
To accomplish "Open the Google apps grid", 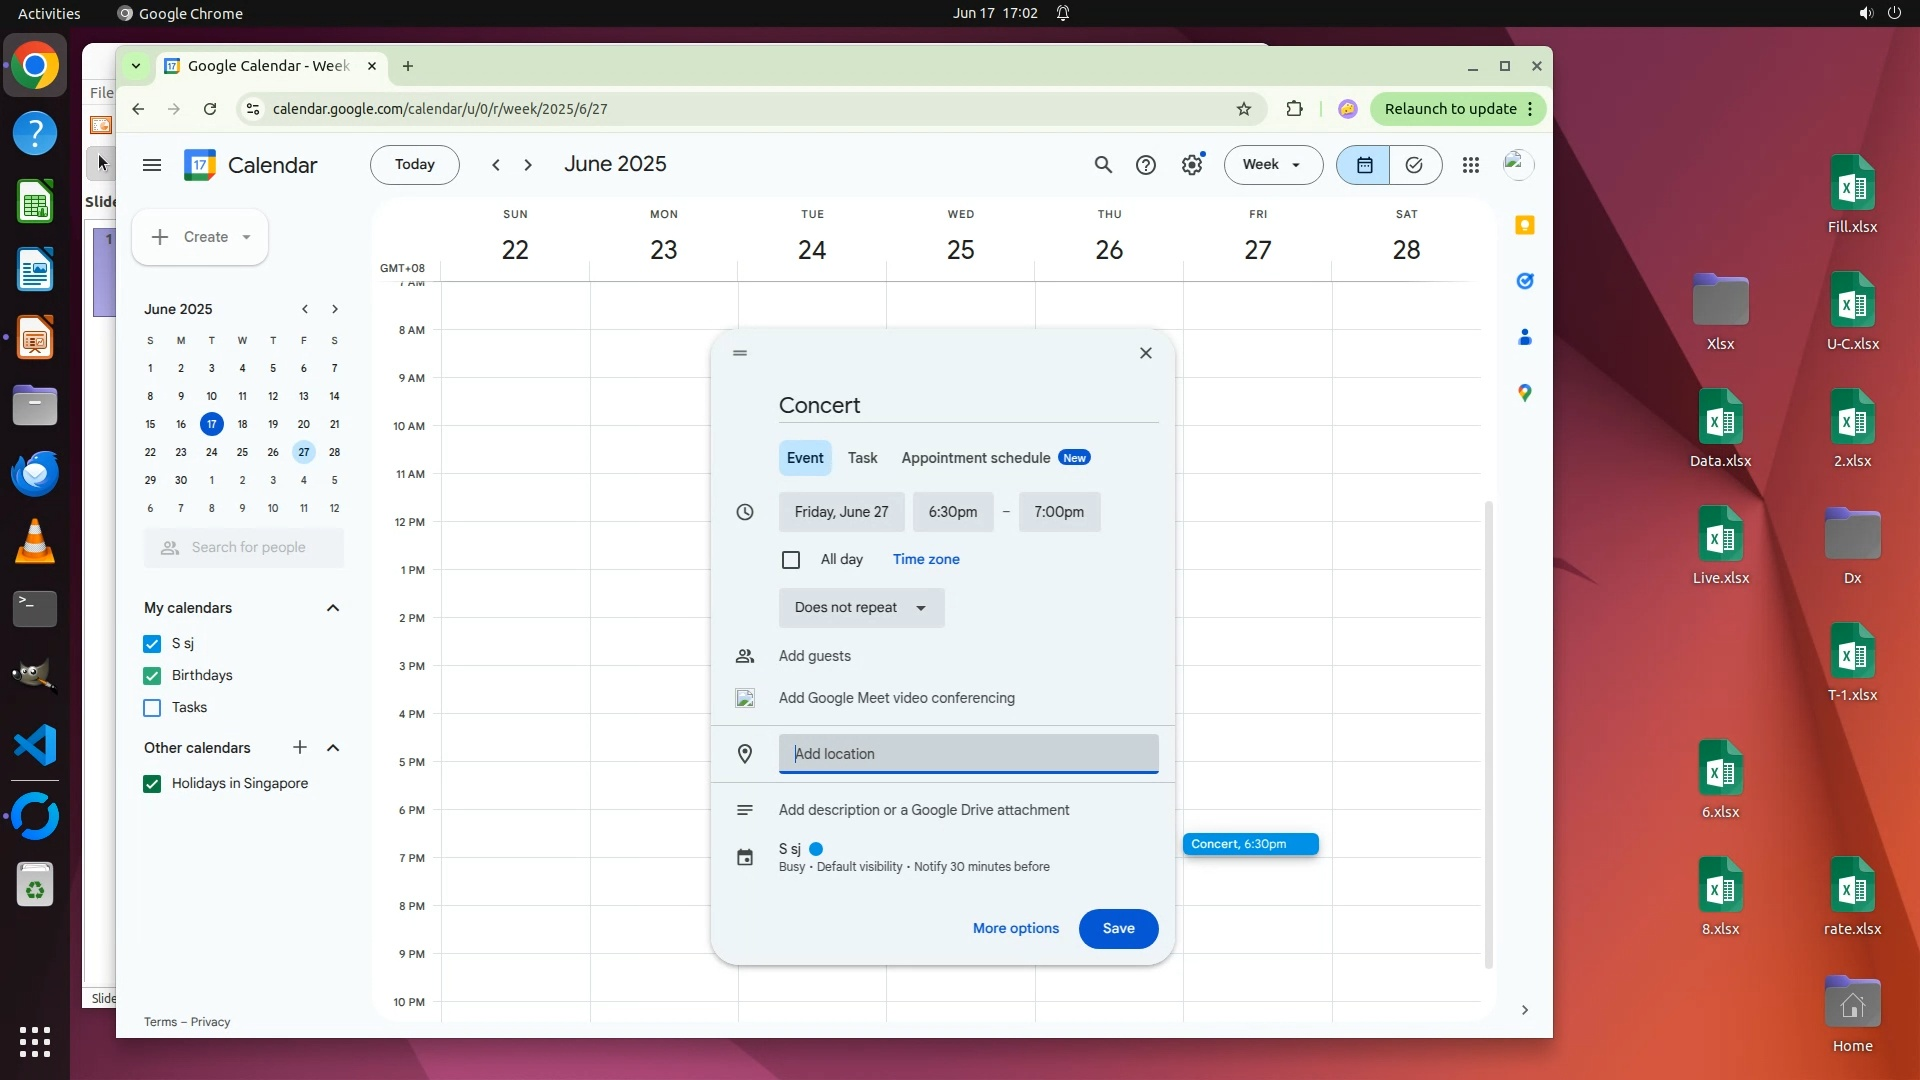I will [x=1470, y=165].
